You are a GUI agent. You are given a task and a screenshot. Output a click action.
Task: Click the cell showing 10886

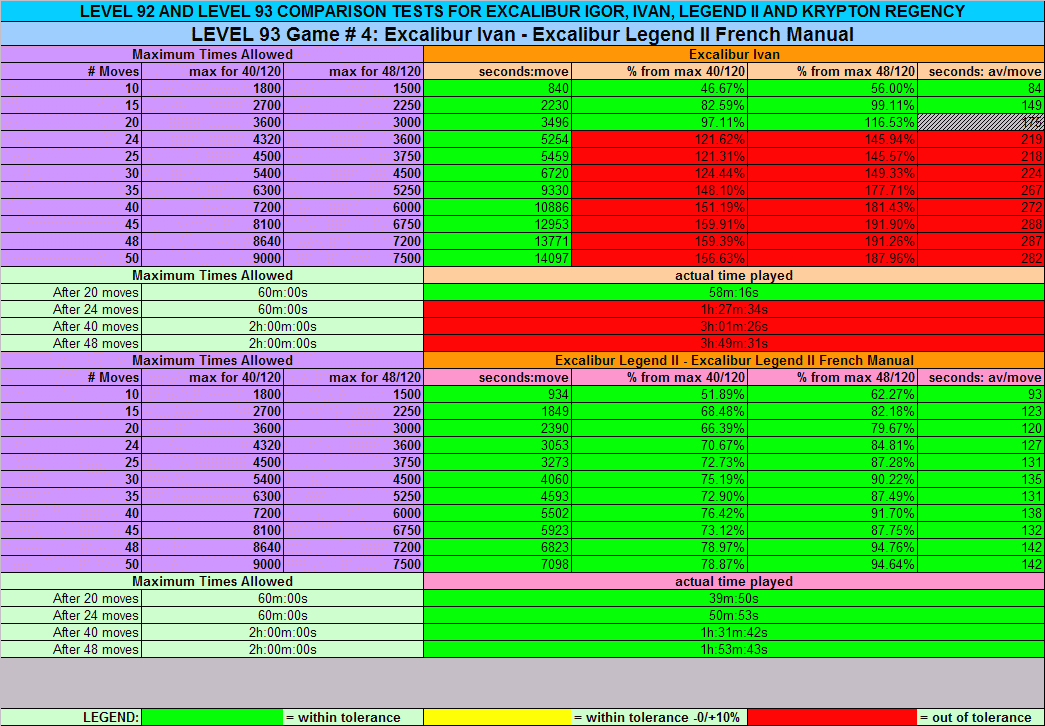click(x=497, y=207)
